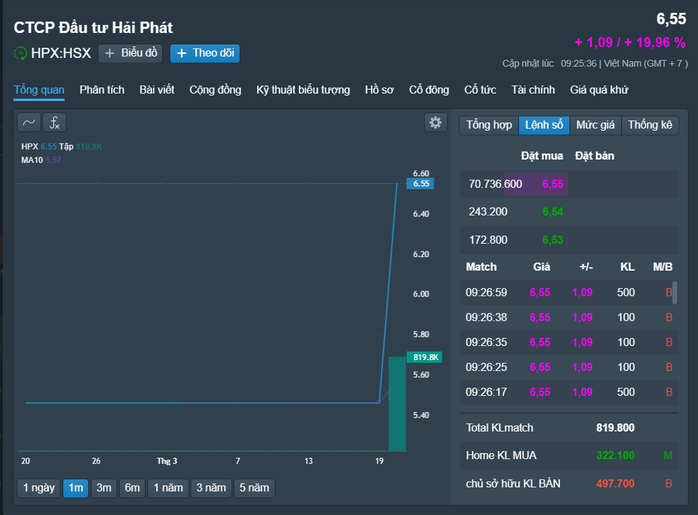Click the match row at 09:26:25

568,367
